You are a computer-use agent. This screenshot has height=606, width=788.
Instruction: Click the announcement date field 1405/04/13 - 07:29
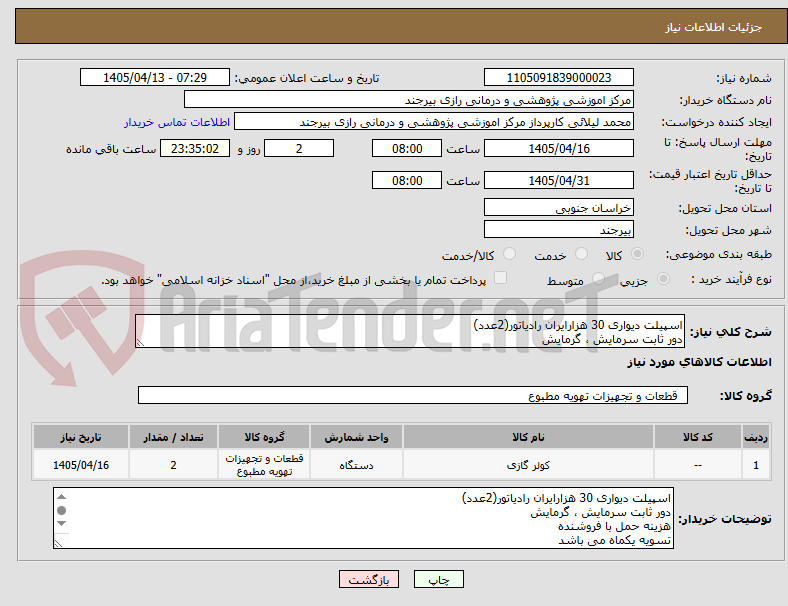click(155, 77)
